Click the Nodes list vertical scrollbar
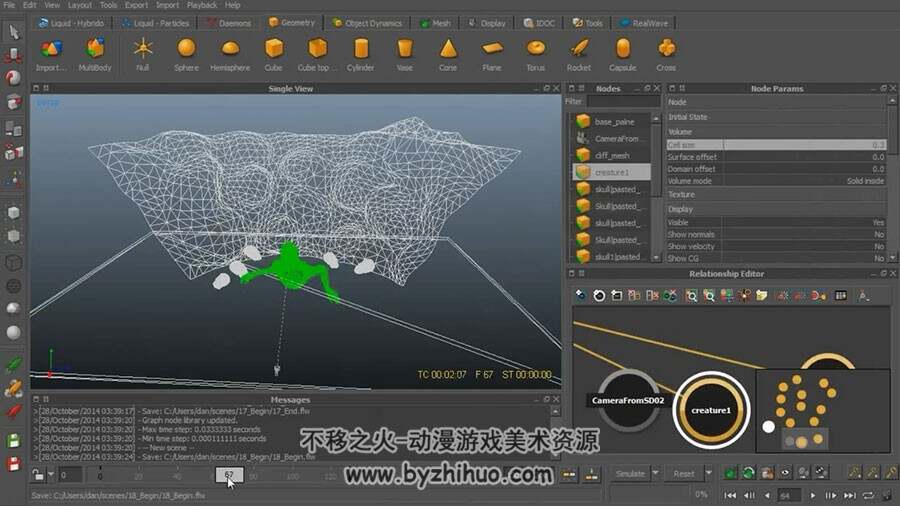This screenshot has width=900, height=506. coord(656,187)
